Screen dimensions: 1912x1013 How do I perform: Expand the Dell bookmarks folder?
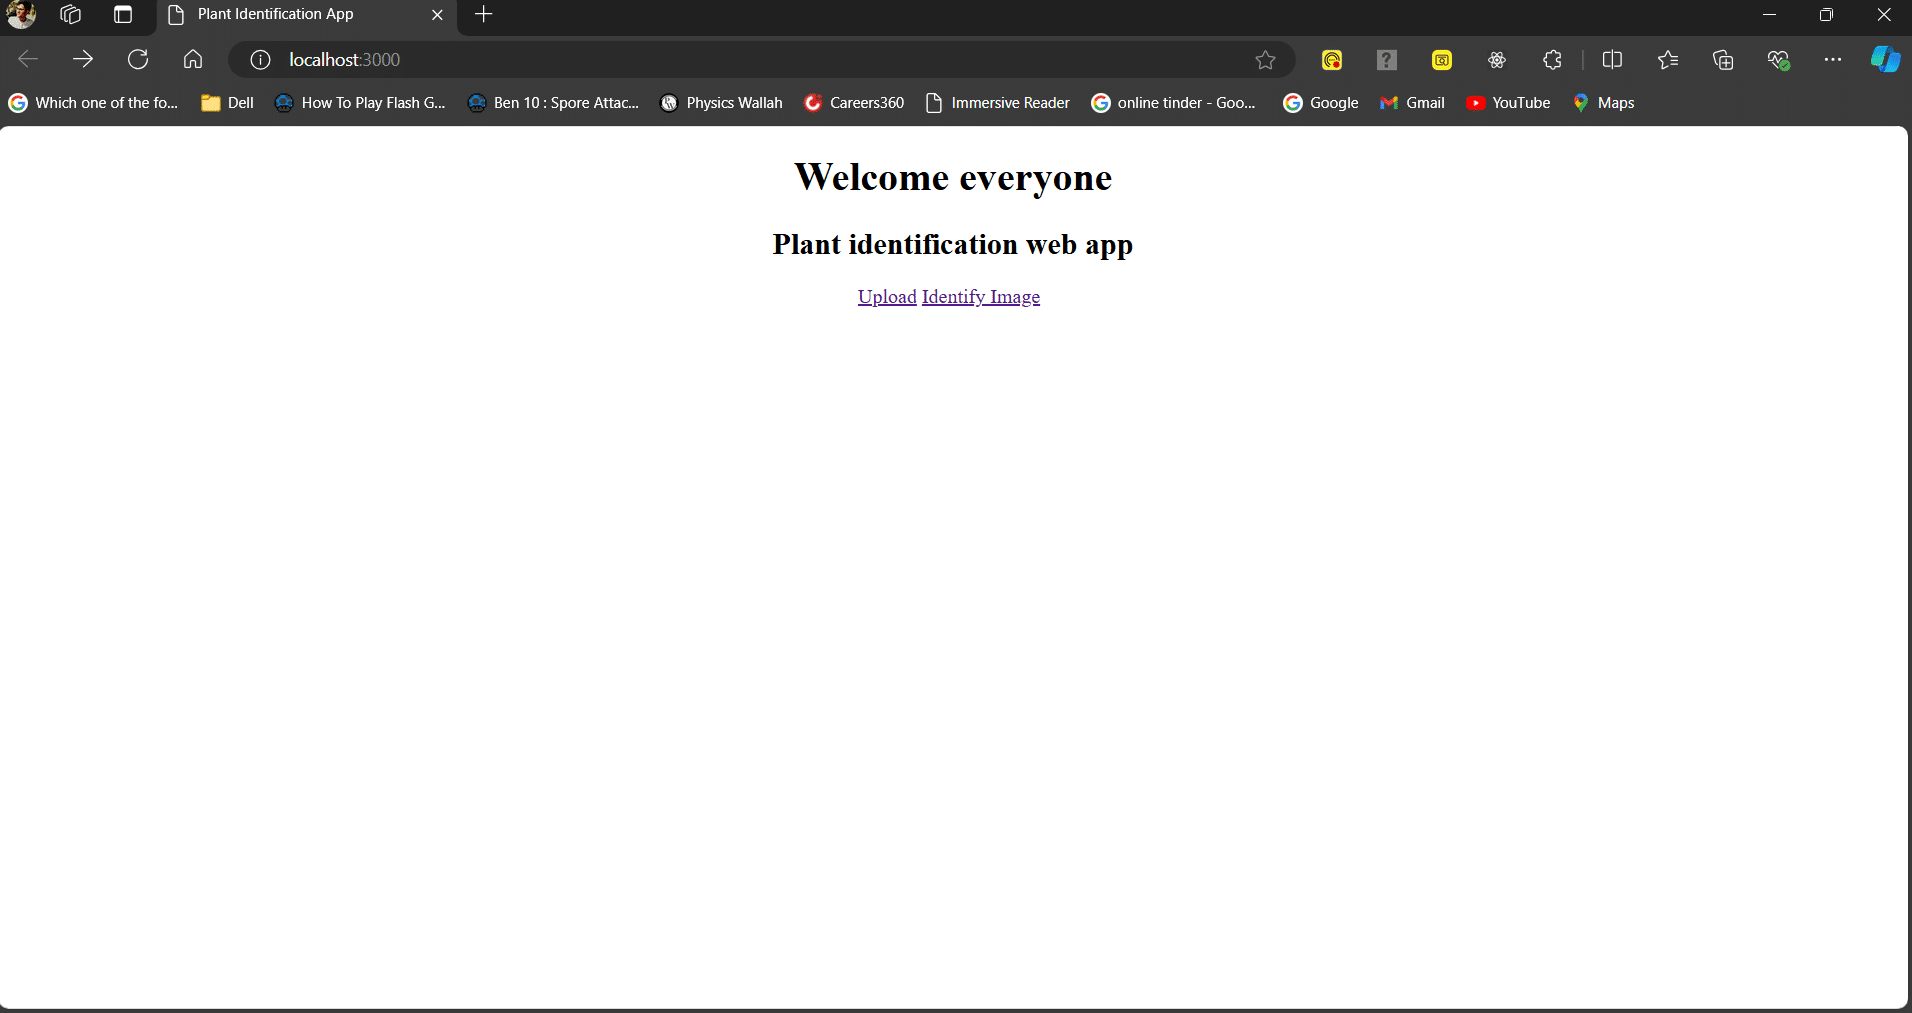pos(227,102)
